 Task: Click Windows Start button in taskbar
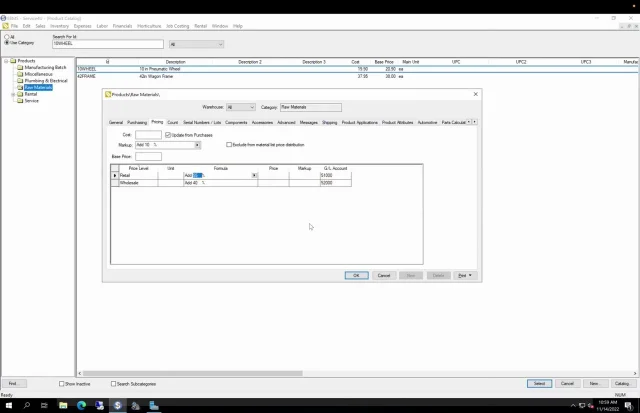click(7, 405)
